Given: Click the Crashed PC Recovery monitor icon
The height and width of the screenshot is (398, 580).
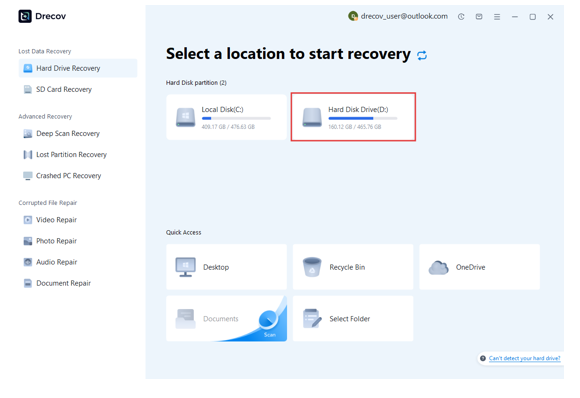Looking at the screenshot, I should pyautogui.click(x=28, y=176).
